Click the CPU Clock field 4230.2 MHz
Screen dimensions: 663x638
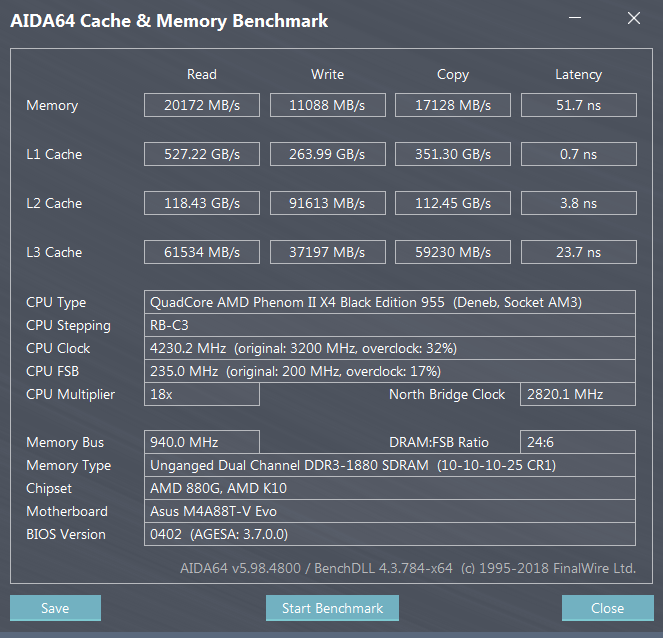(x=390, y=348)
